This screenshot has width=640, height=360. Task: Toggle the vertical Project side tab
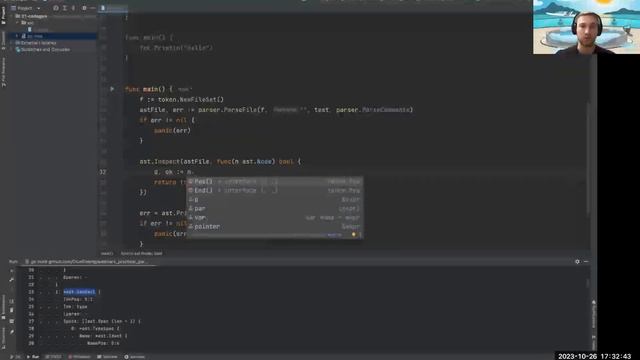point(3,15)
